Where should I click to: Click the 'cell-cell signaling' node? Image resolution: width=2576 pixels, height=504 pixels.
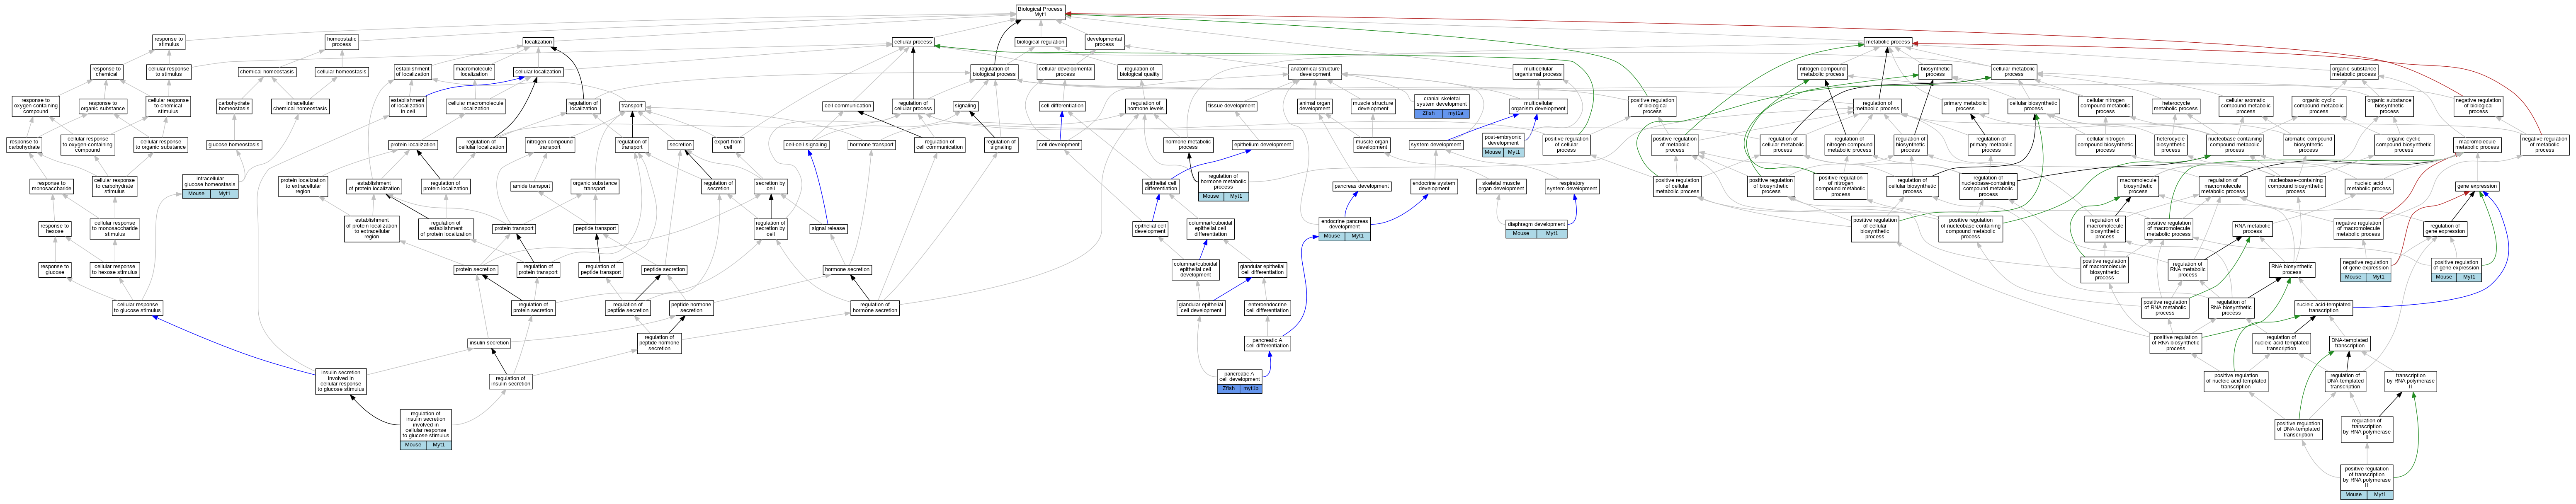(806, 145)
